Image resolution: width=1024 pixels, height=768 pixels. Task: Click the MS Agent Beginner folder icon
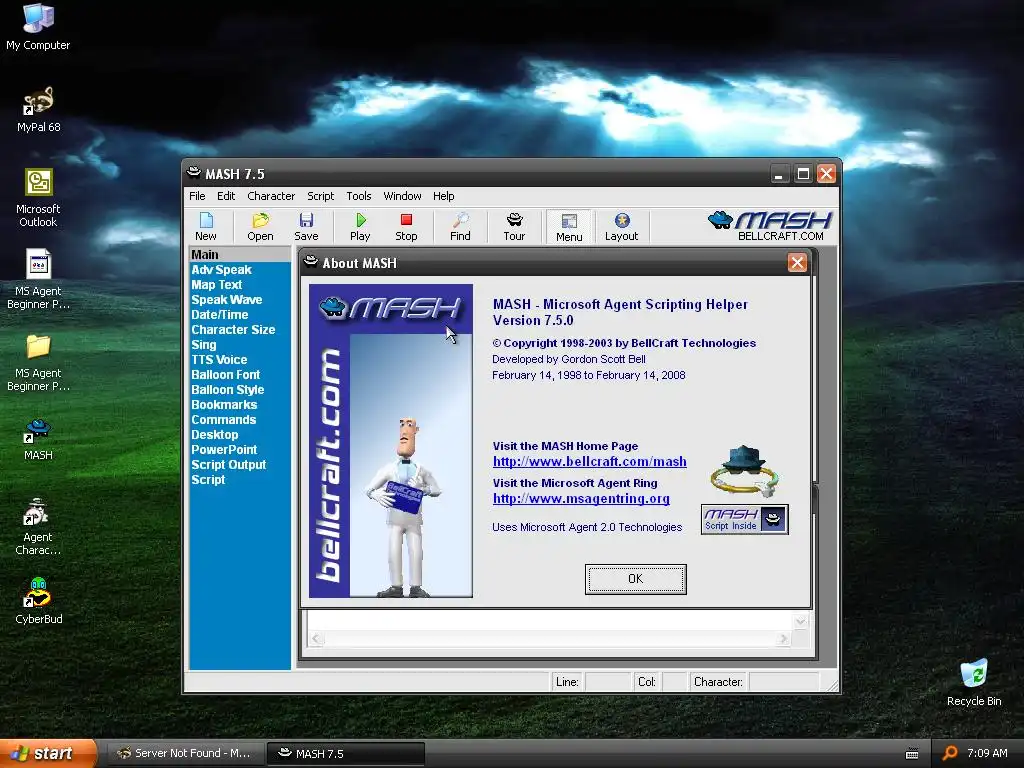[x=38, y=362]
